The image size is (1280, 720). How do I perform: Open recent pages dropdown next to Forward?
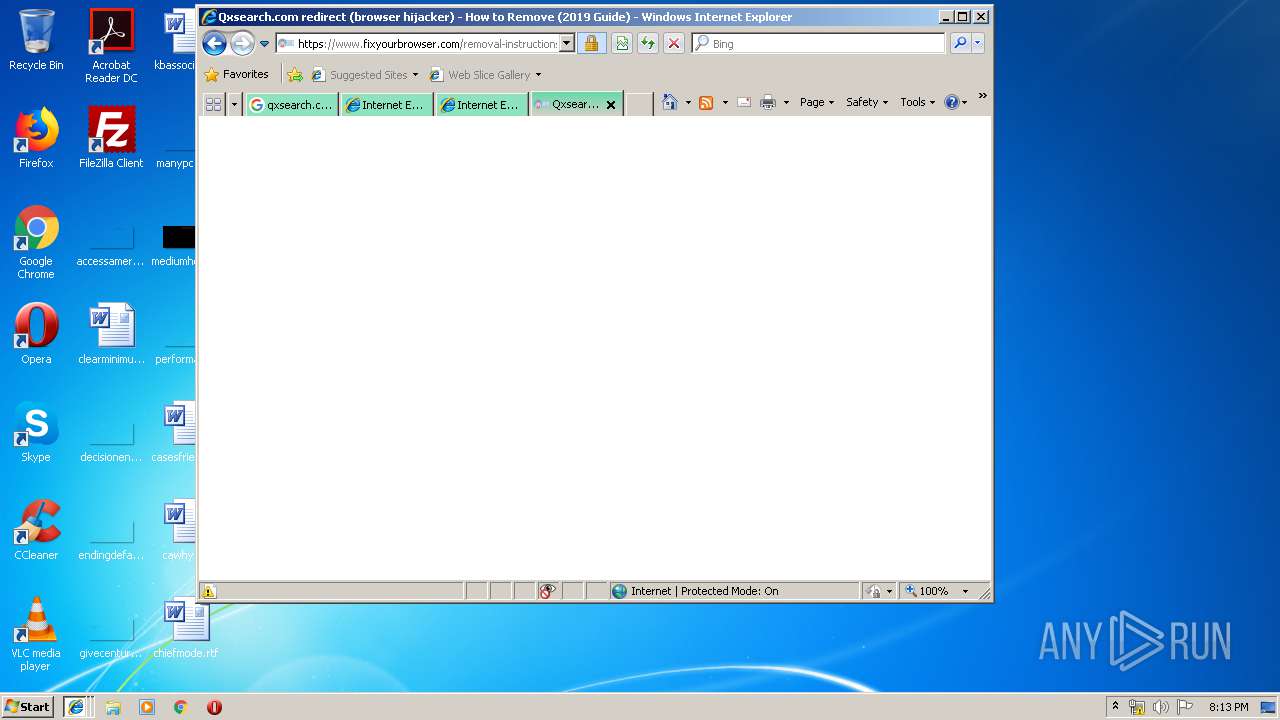click(265, 44)
